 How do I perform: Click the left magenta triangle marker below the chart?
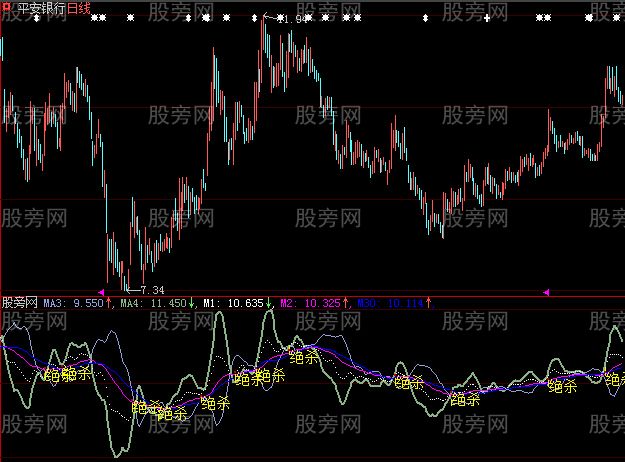pos(101,291)
